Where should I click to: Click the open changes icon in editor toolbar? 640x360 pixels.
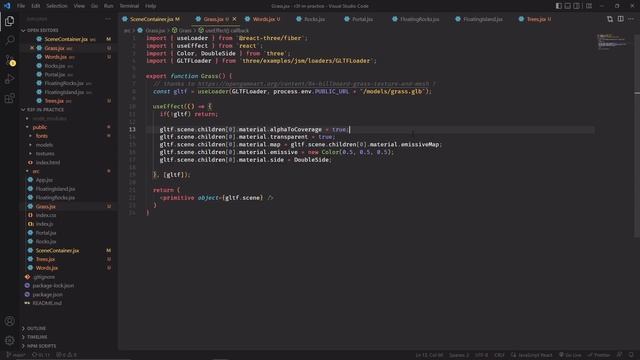click(x=610, y=19)
